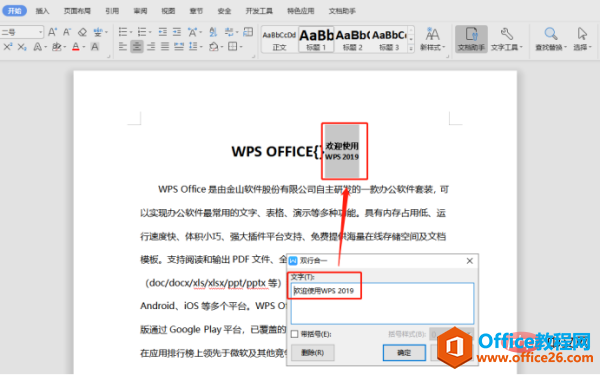600x375 pixels.
Task: Click the 删除 button in dialog
Action: tap(313, 352)
